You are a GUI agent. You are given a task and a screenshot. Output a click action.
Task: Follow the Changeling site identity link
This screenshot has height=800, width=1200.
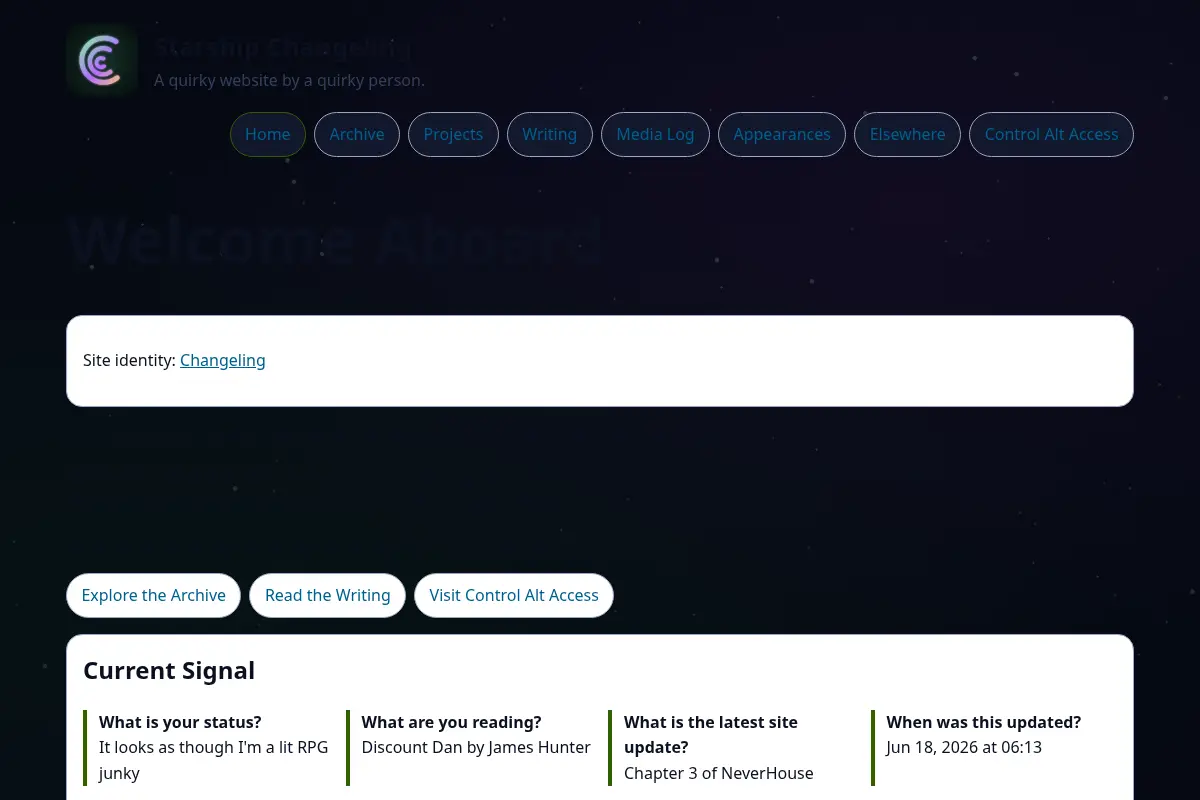click(x=223, y=360)
